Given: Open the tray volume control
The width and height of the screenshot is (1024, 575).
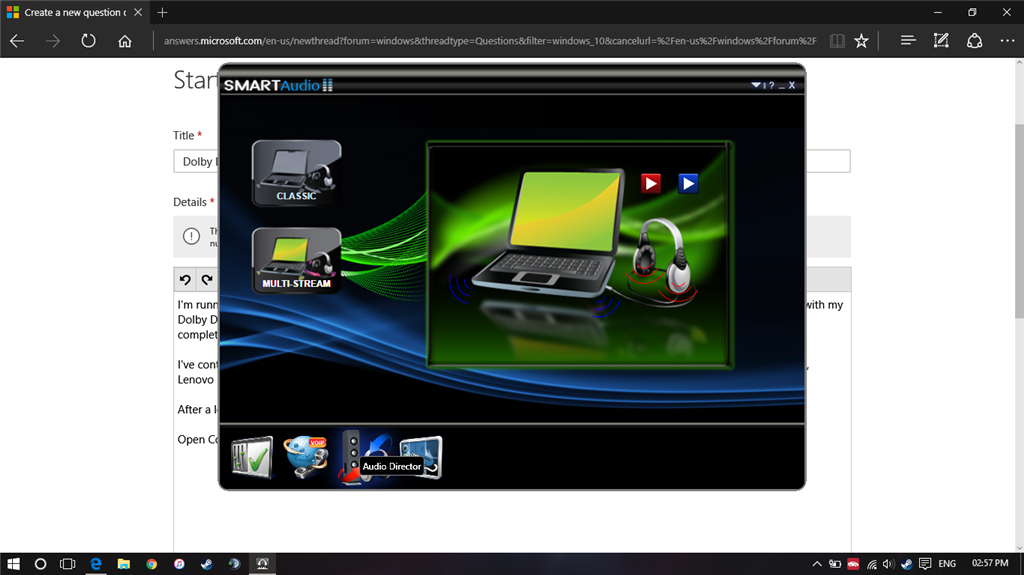Looking at the screenshot, I should tap(888, 564).
